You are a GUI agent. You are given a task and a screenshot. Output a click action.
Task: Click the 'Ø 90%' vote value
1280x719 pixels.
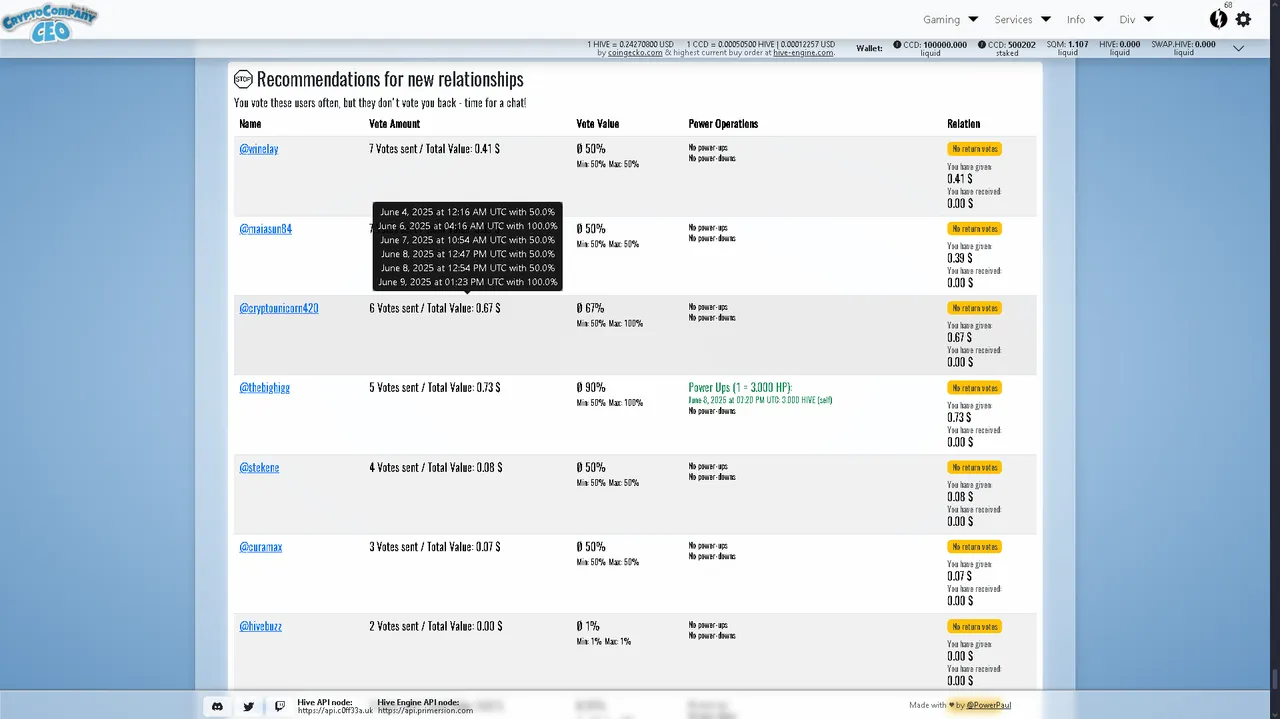tap(591, 387)
